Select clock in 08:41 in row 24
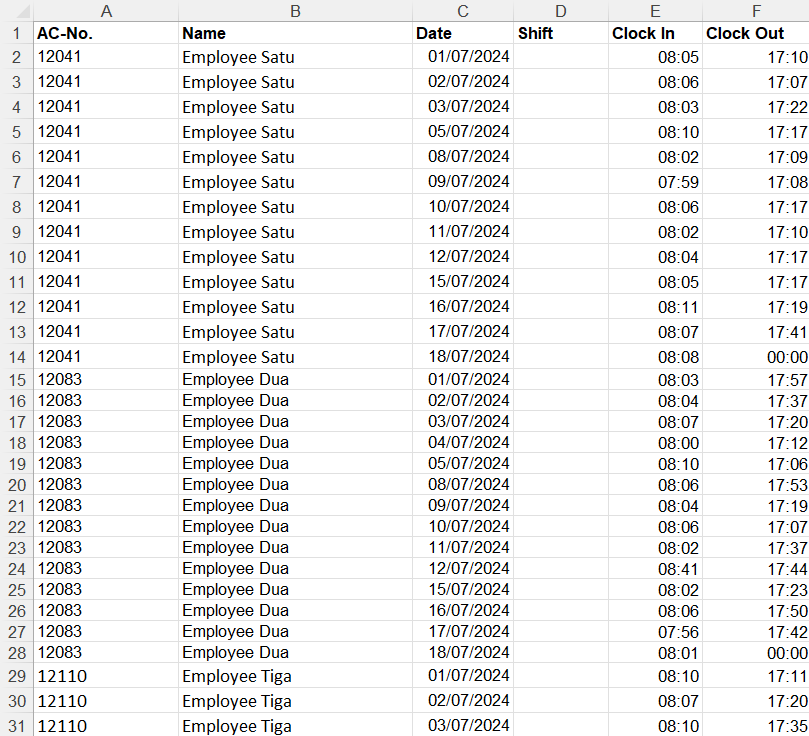This screenshot has height=736, width=809. (x=655, y=568)
